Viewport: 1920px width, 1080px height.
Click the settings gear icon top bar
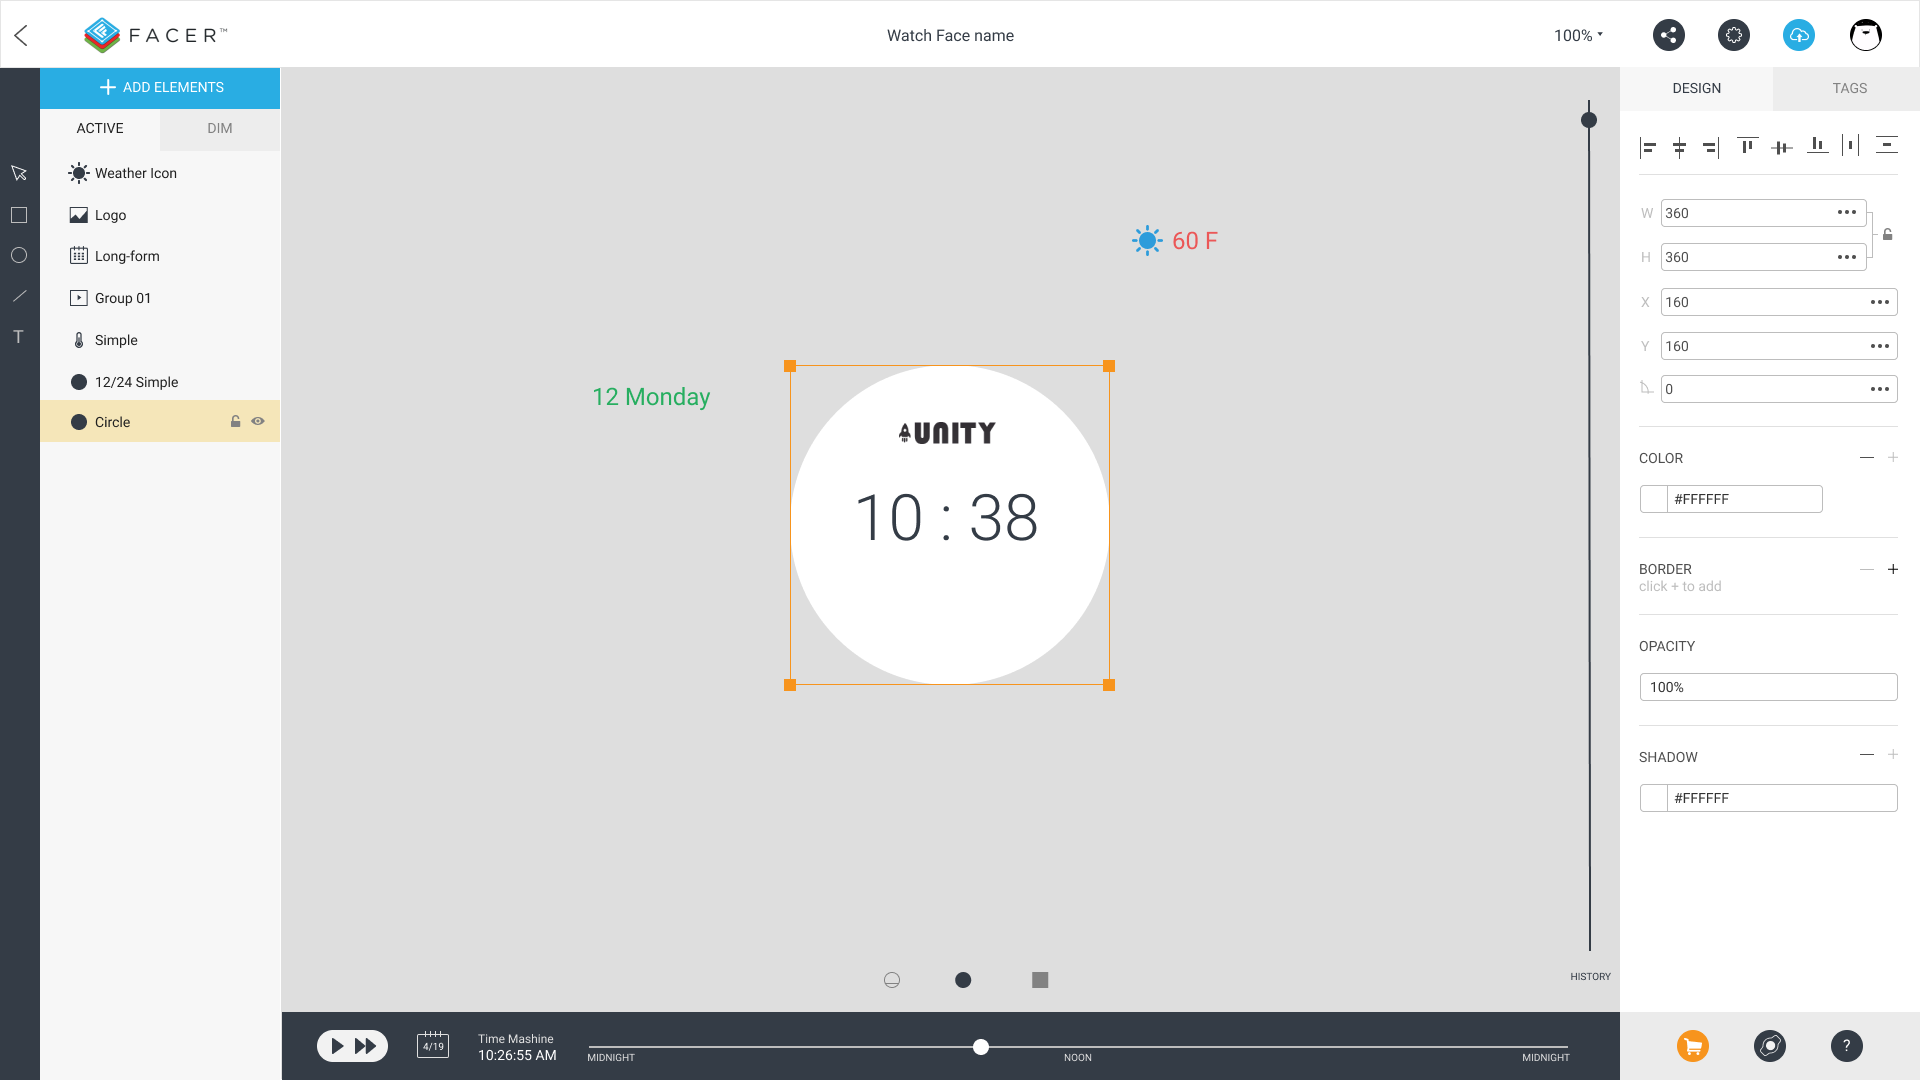pyautogui.click(x=1734, y=36)
